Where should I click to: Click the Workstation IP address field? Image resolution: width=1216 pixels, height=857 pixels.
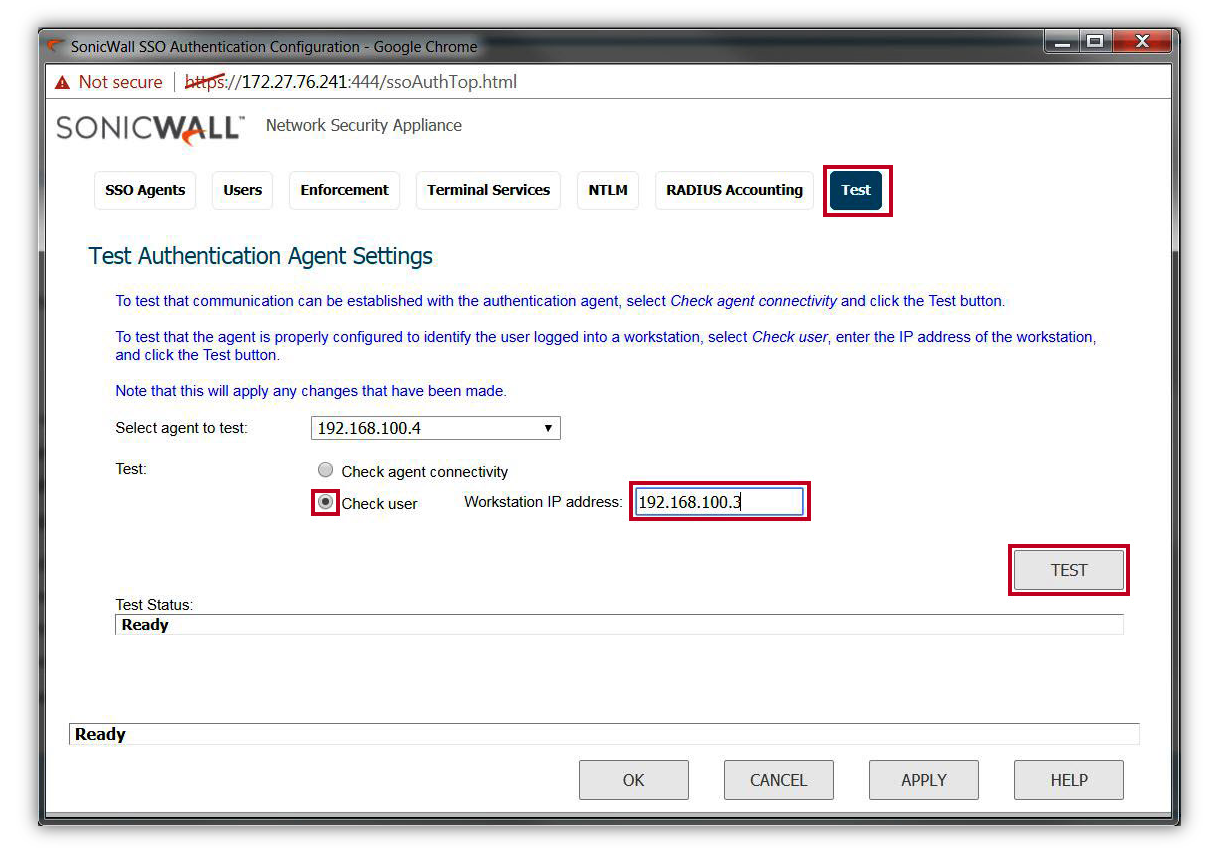(719, 502)
